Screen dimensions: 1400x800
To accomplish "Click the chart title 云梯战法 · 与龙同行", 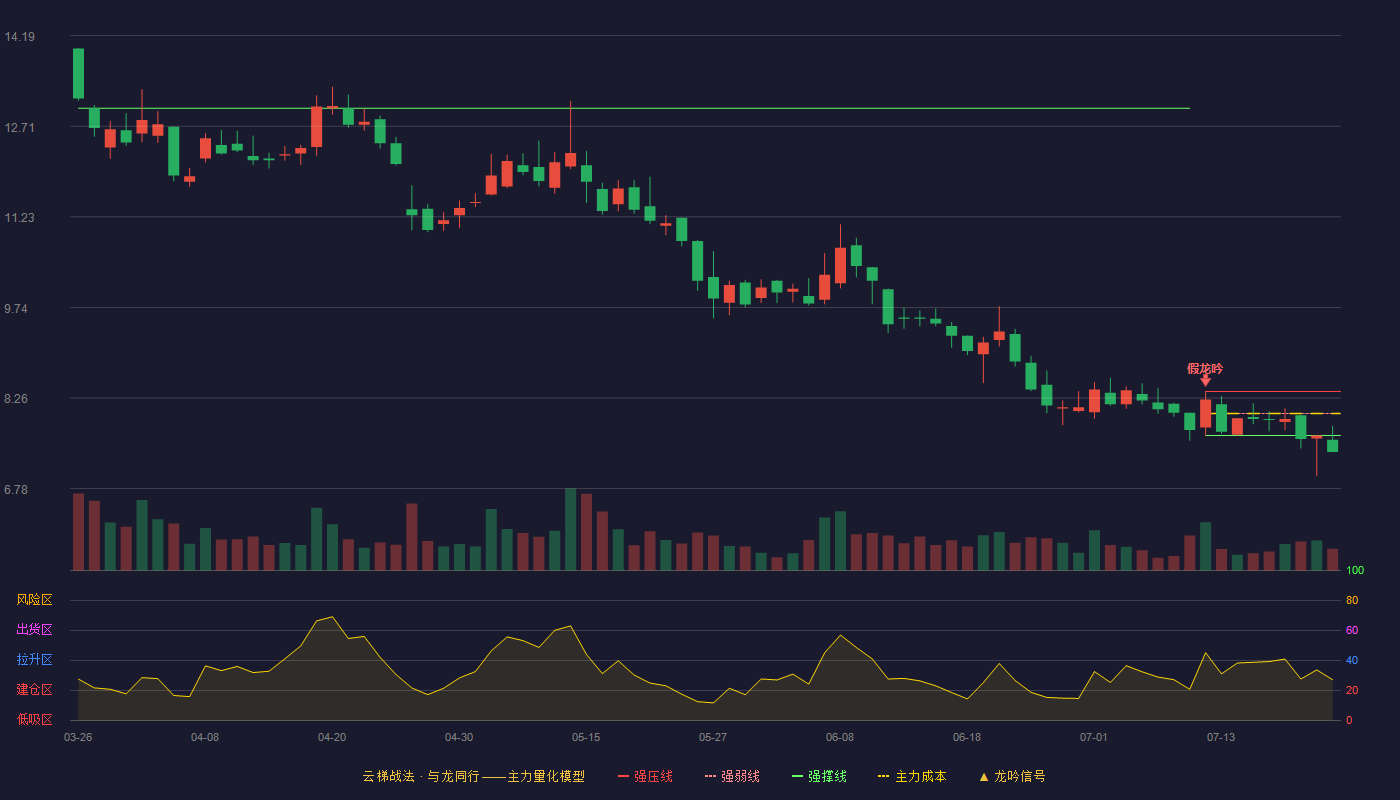I will click(x=420, y=776).
